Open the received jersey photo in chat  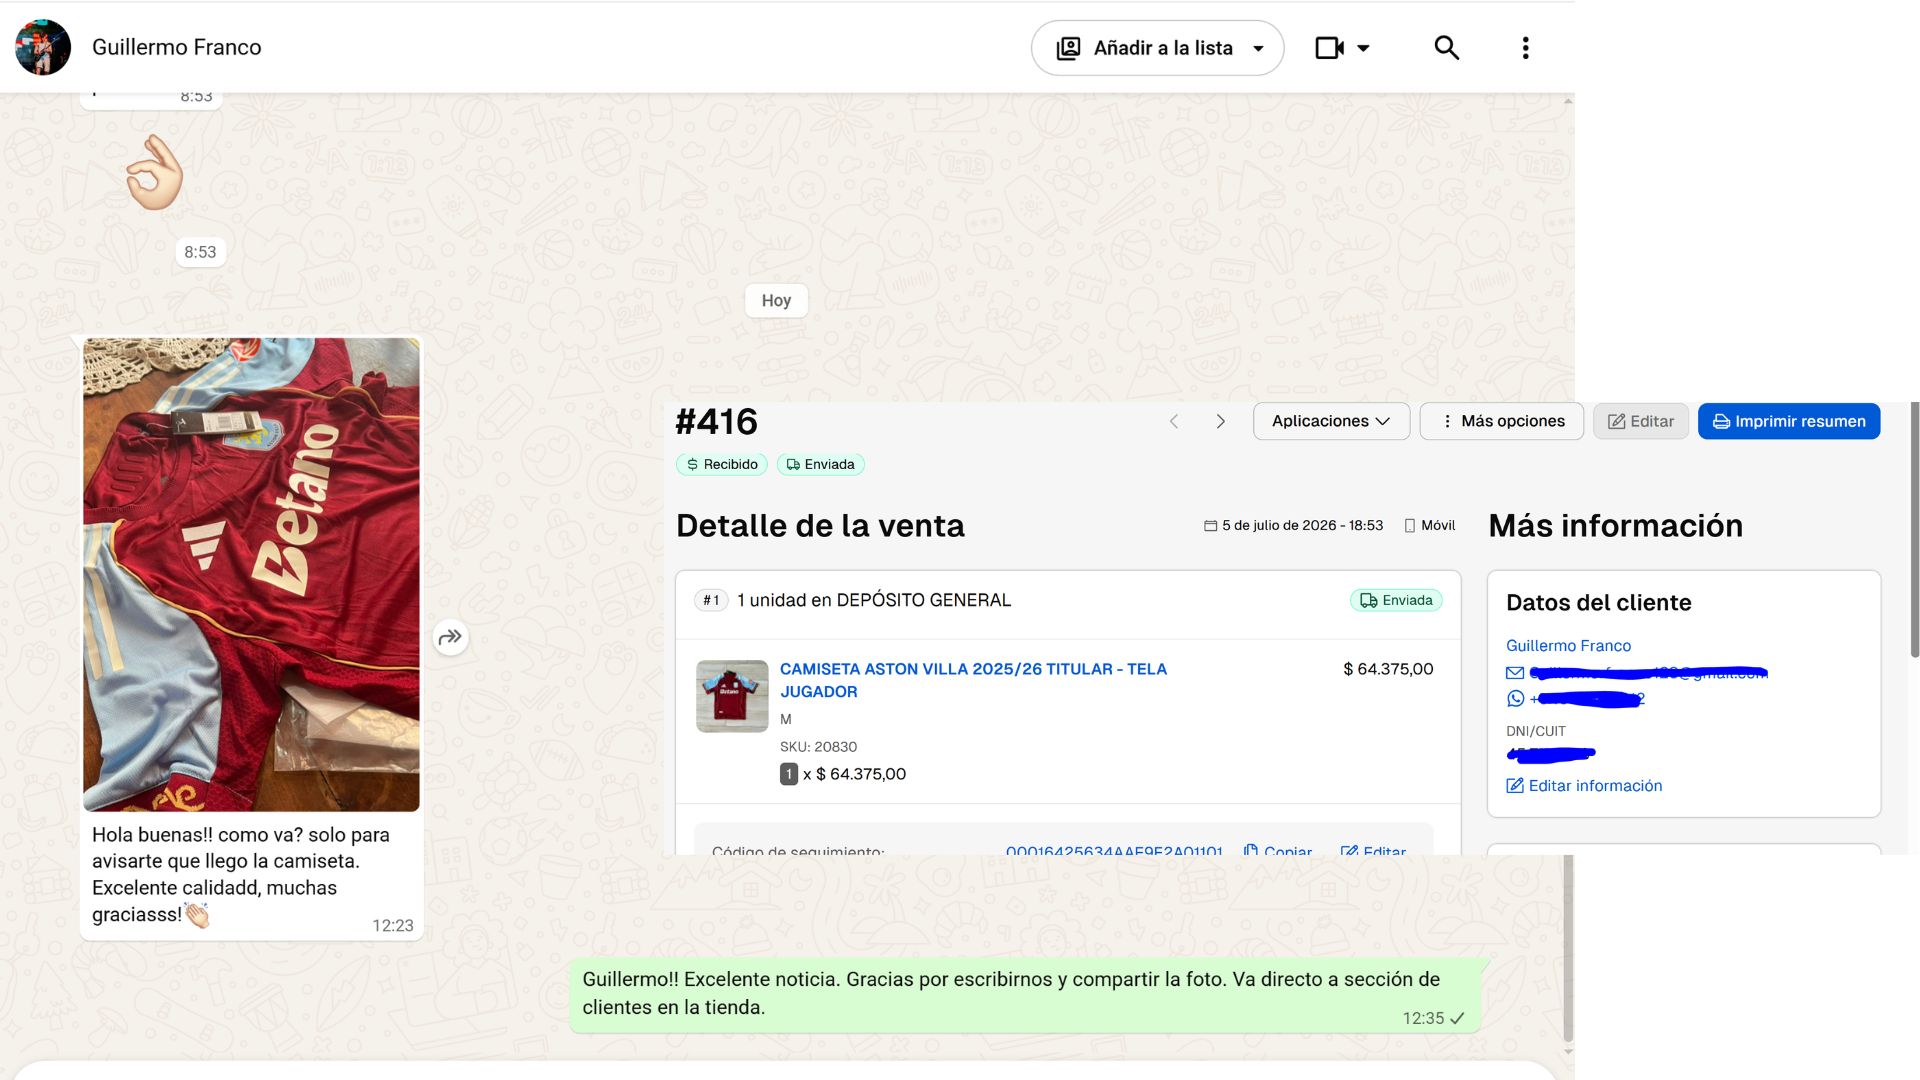coord(251,574)
